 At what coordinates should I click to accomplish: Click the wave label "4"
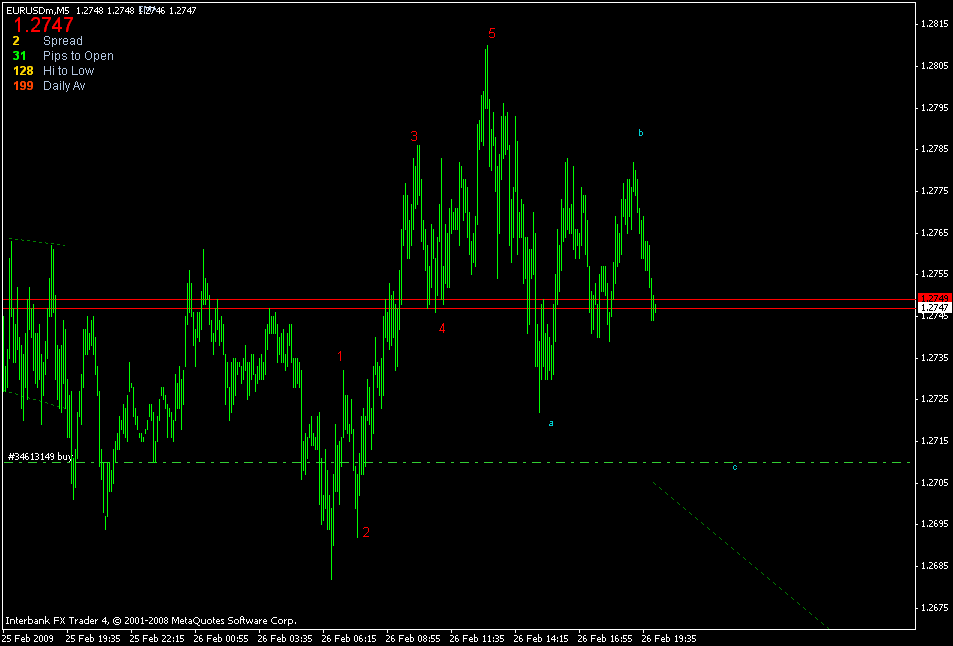pyautogui.click(x=441, y=327)
